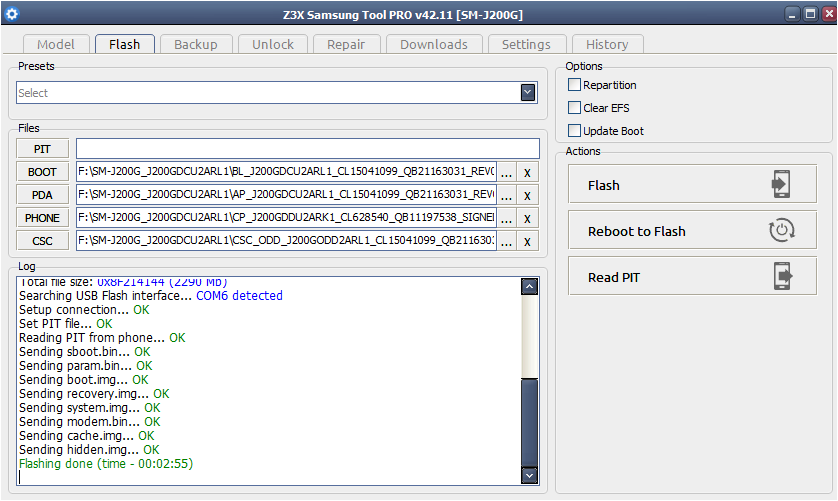Open the Downloads tab
This screenshot has height=501, width=838.
(434, 44)
